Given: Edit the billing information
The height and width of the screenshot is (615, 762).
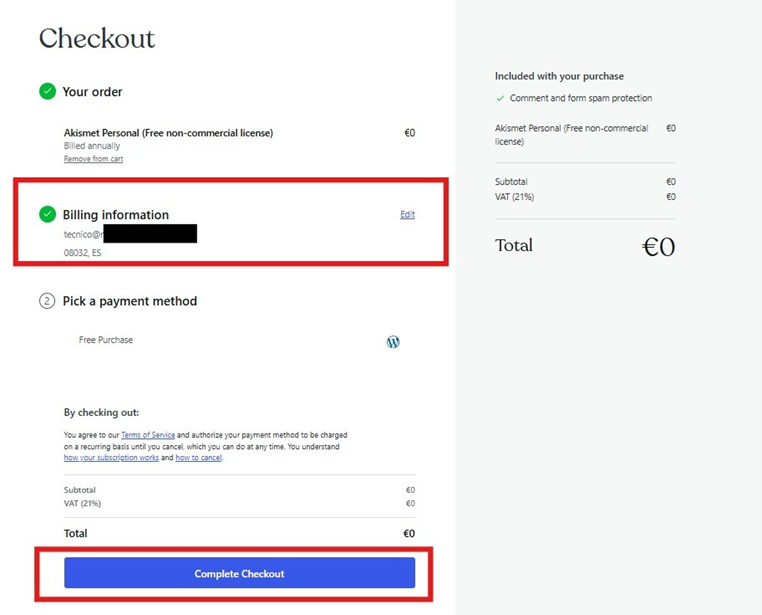Looking at the screenshot, I should point(407,214).
